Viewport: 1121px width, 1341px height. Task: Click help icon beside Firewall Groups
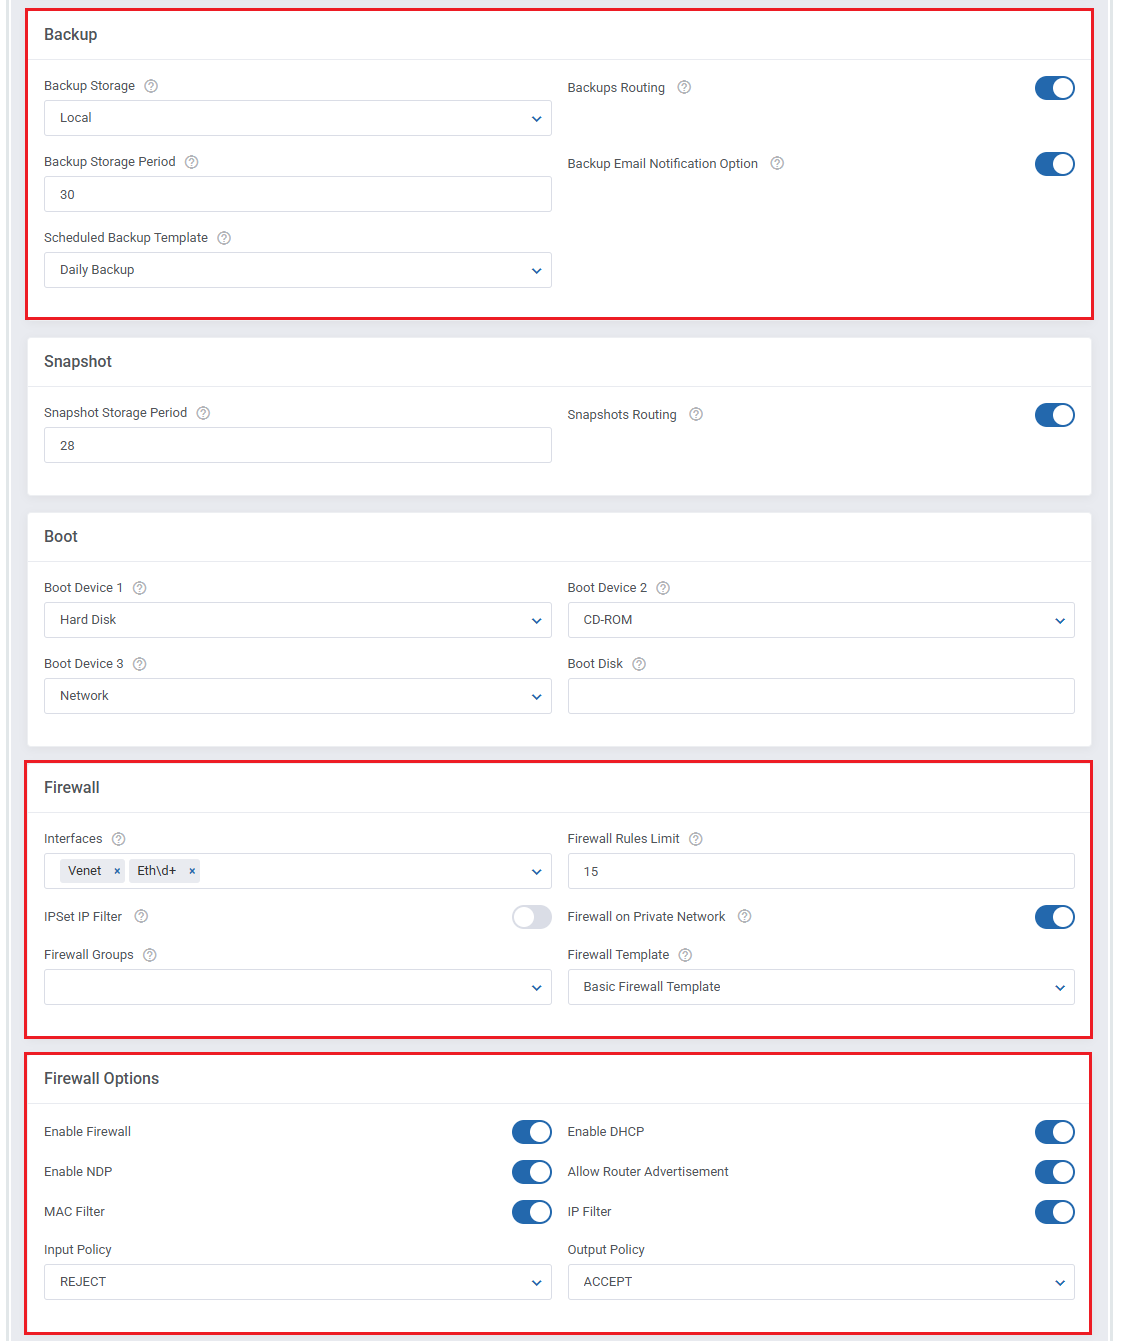pos(150,955)
